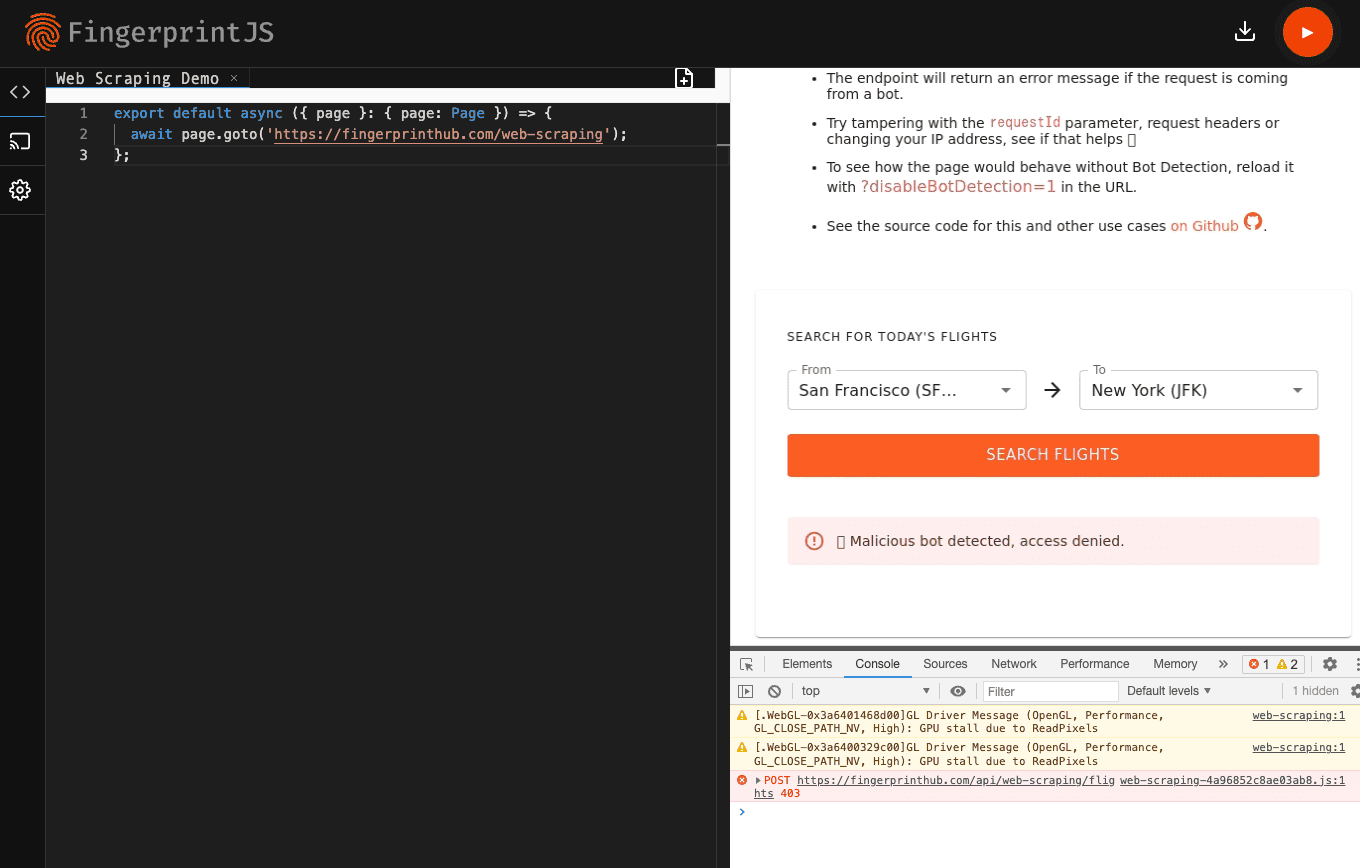Open DevTools settings via the gear icon
This screenshot has width=1360, height=868.
[x=1330, y=663]
